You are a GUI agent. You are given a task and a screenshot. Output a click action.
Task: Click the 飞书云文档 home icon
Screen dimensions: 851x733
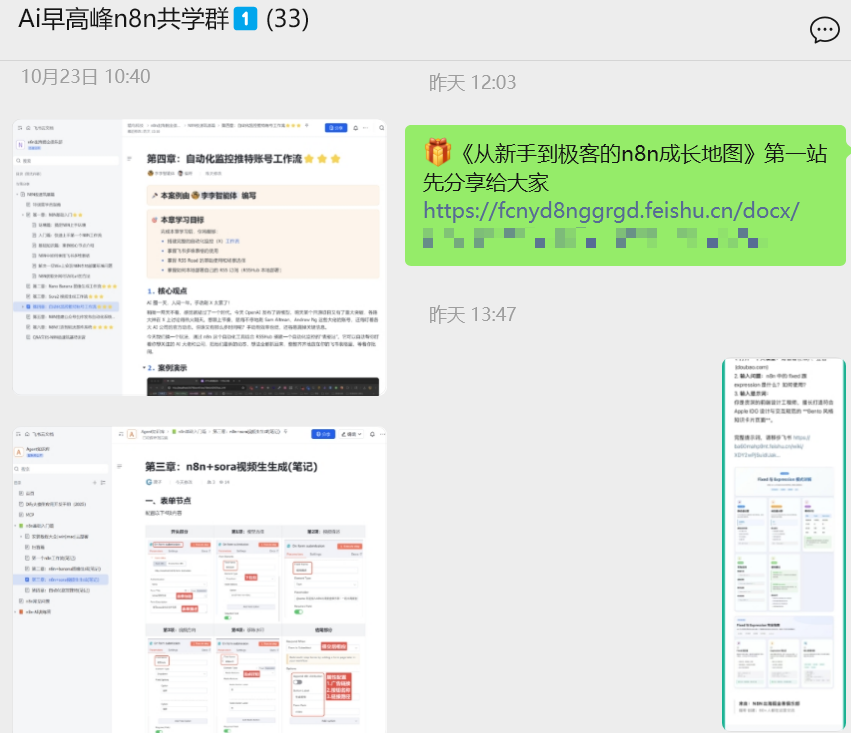pos(27,126)
